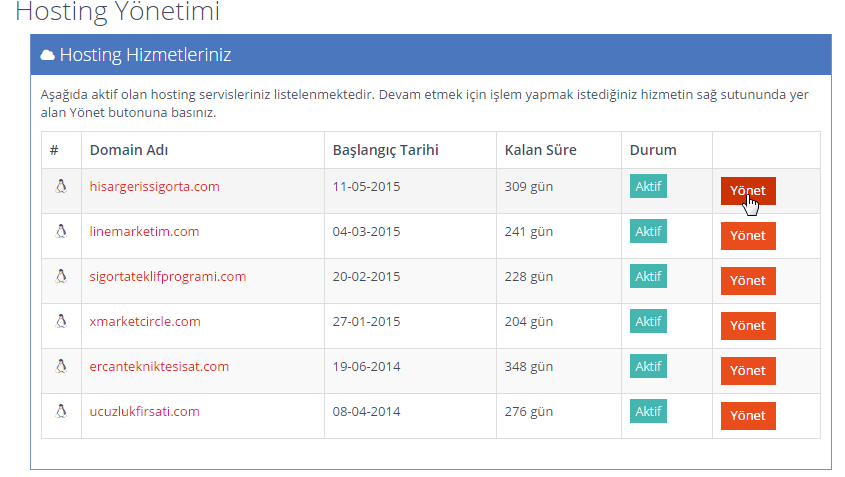This screenshot has width=845, height=477.
Task: Click remaining time 348 gün
Action: pyautogui.click(x=529, y=367)
